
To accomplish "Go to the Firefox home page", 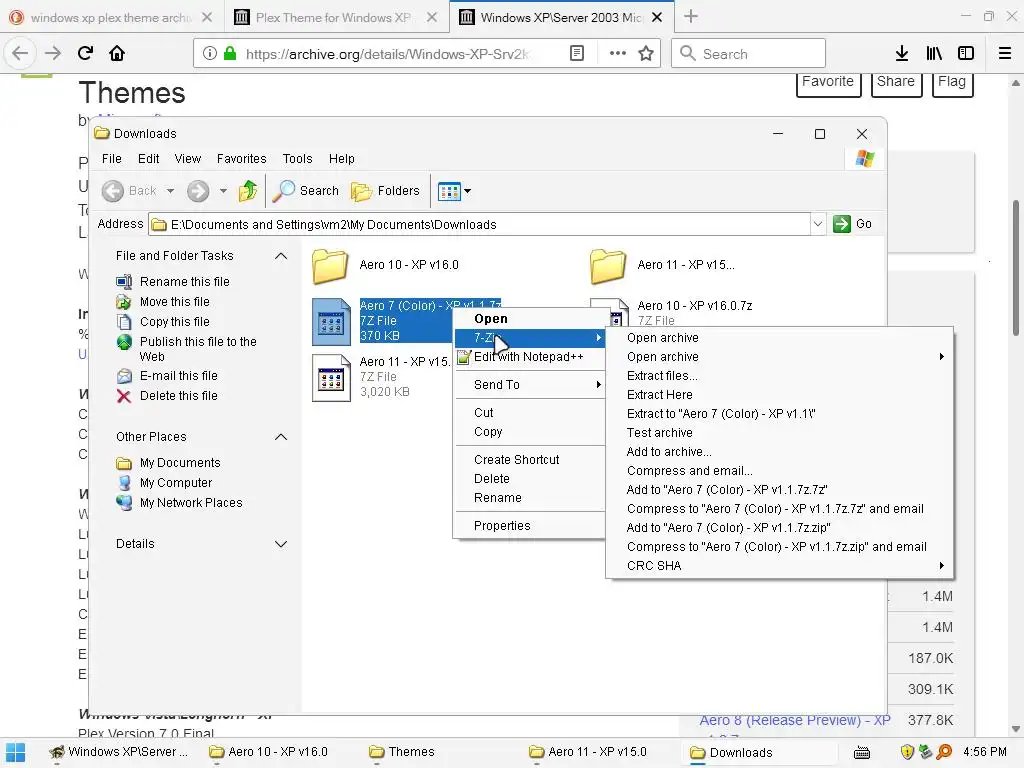I will pos(117,53).
